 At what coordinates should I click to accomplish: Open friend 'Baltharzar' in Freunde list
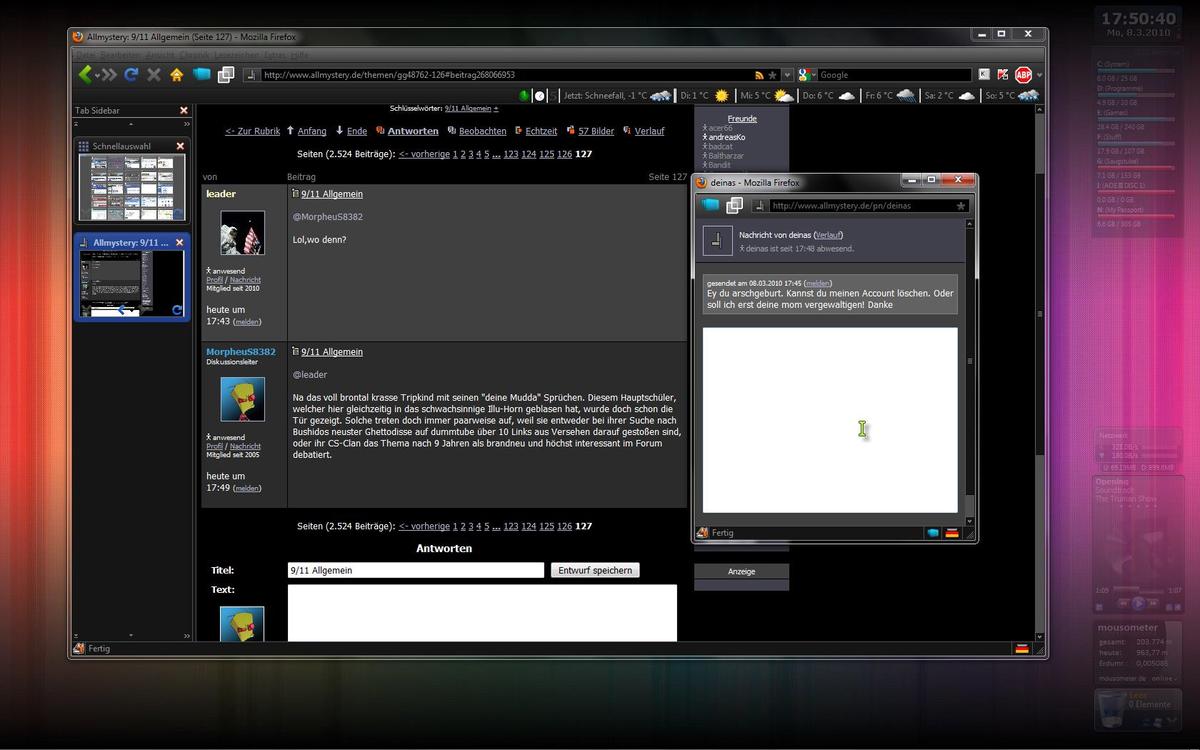coord(726,155)
